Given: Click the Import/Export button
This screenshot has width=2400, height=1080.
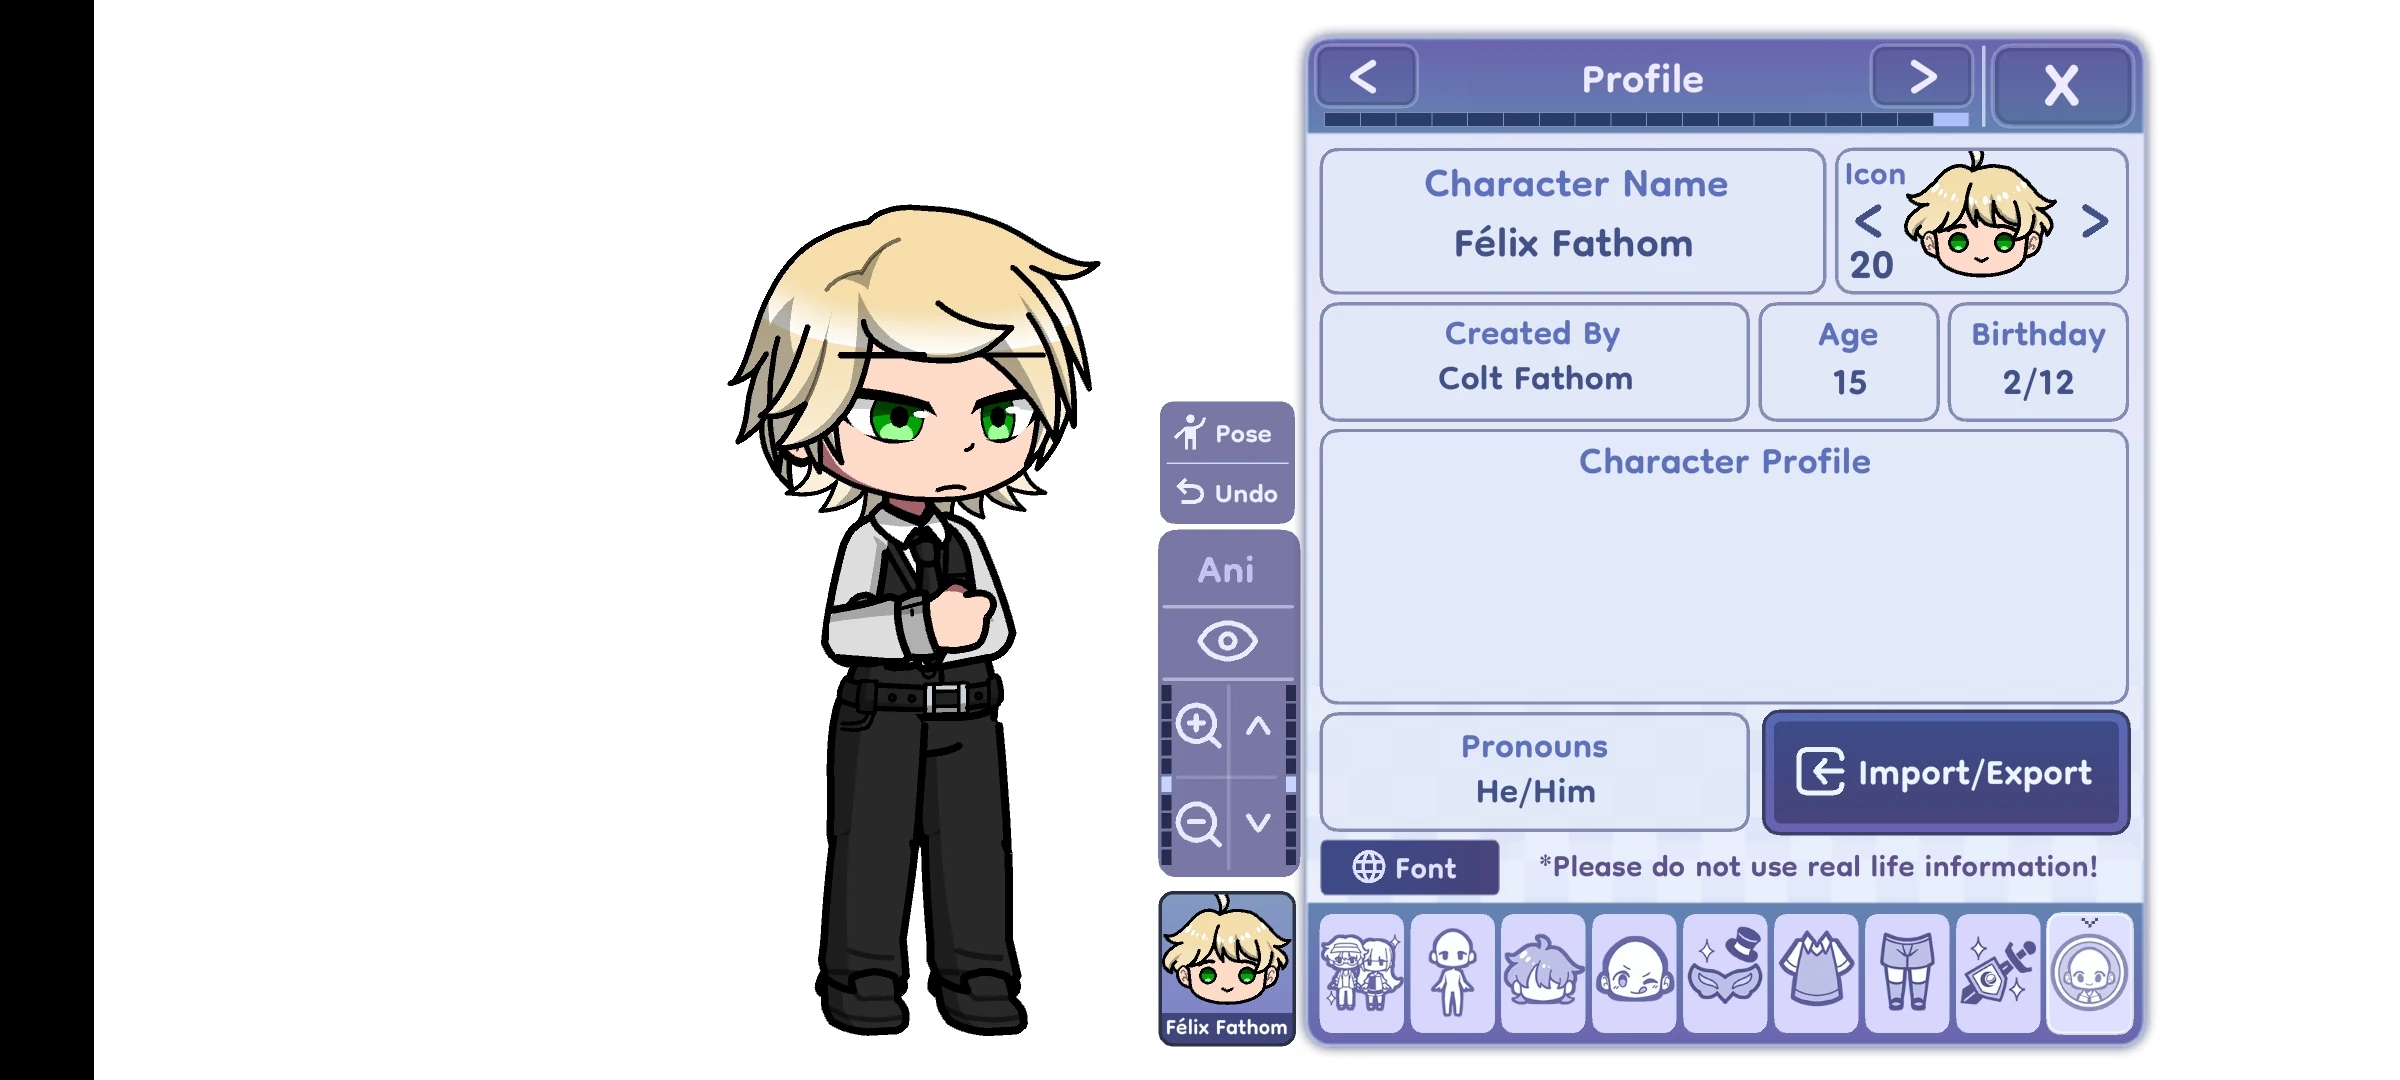Looking at the screenshot, I should tap(1945, 772).
